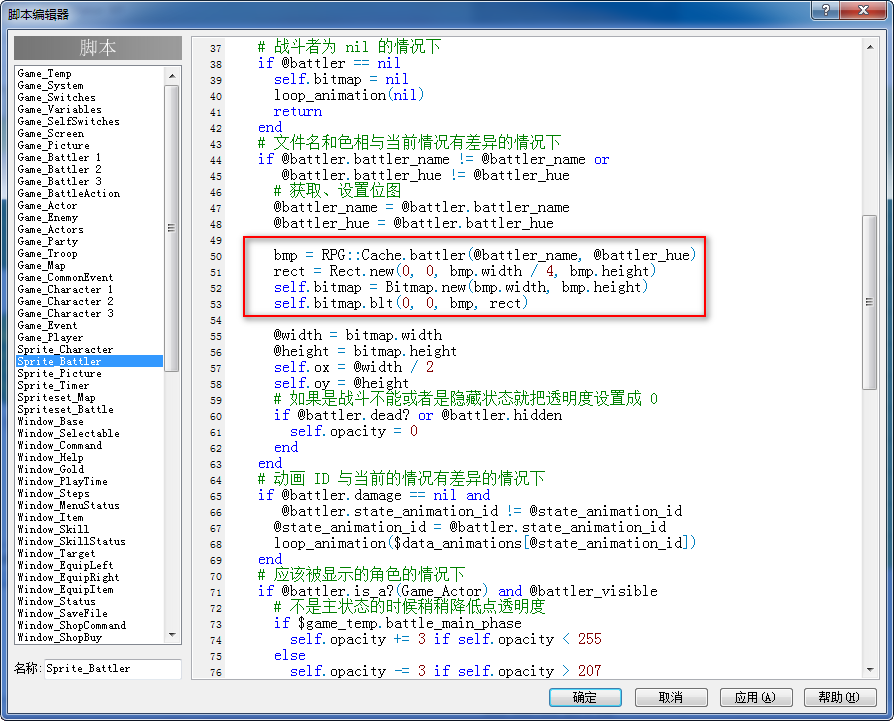Click code editor scroll-up arrow
This screenshot has width=894, height=721.
click(x=869, y=47)
